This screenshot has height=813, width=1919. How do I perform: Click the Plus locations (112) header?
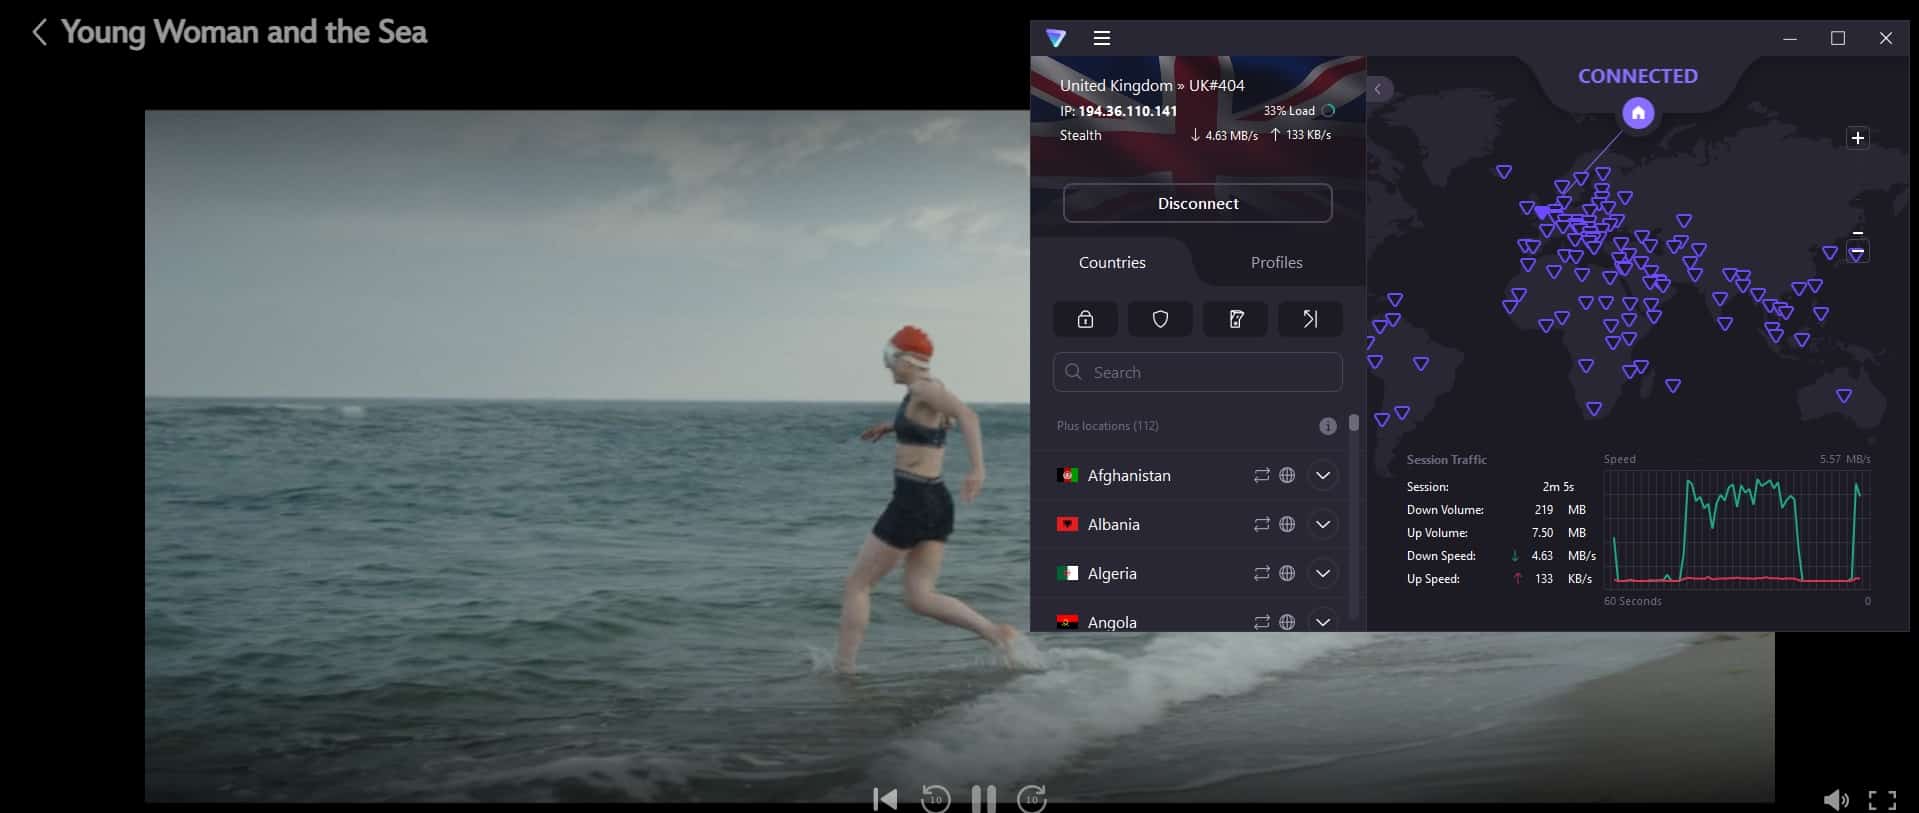coord(1107,426)
